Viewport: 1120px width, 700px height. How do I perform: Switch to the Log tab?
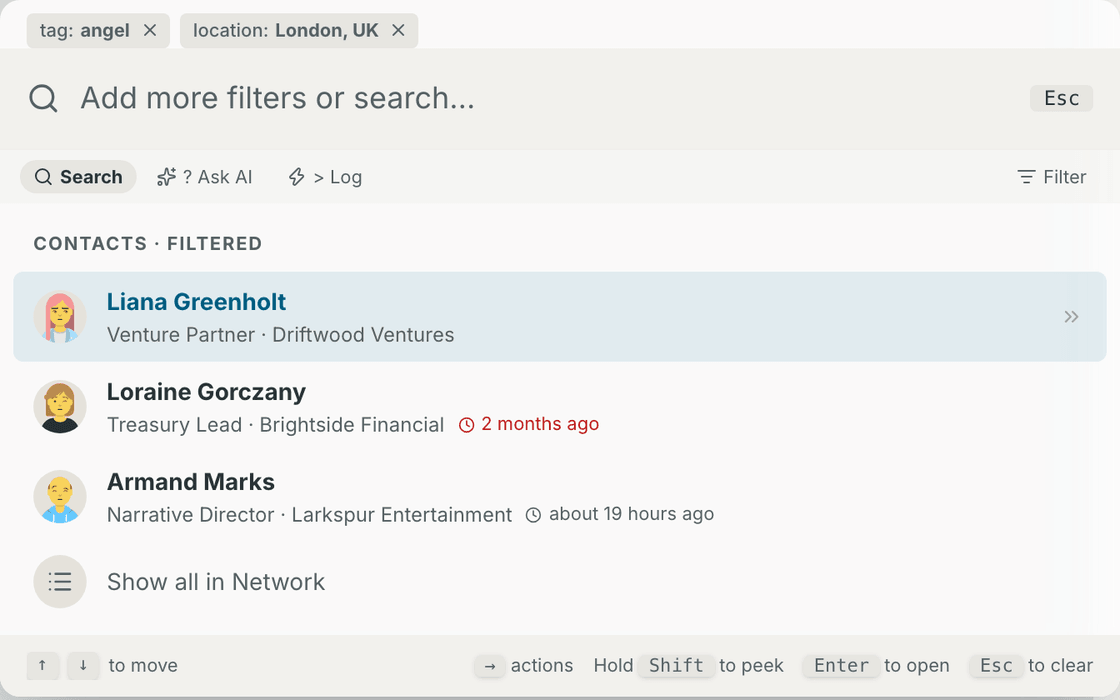(325, 176)
